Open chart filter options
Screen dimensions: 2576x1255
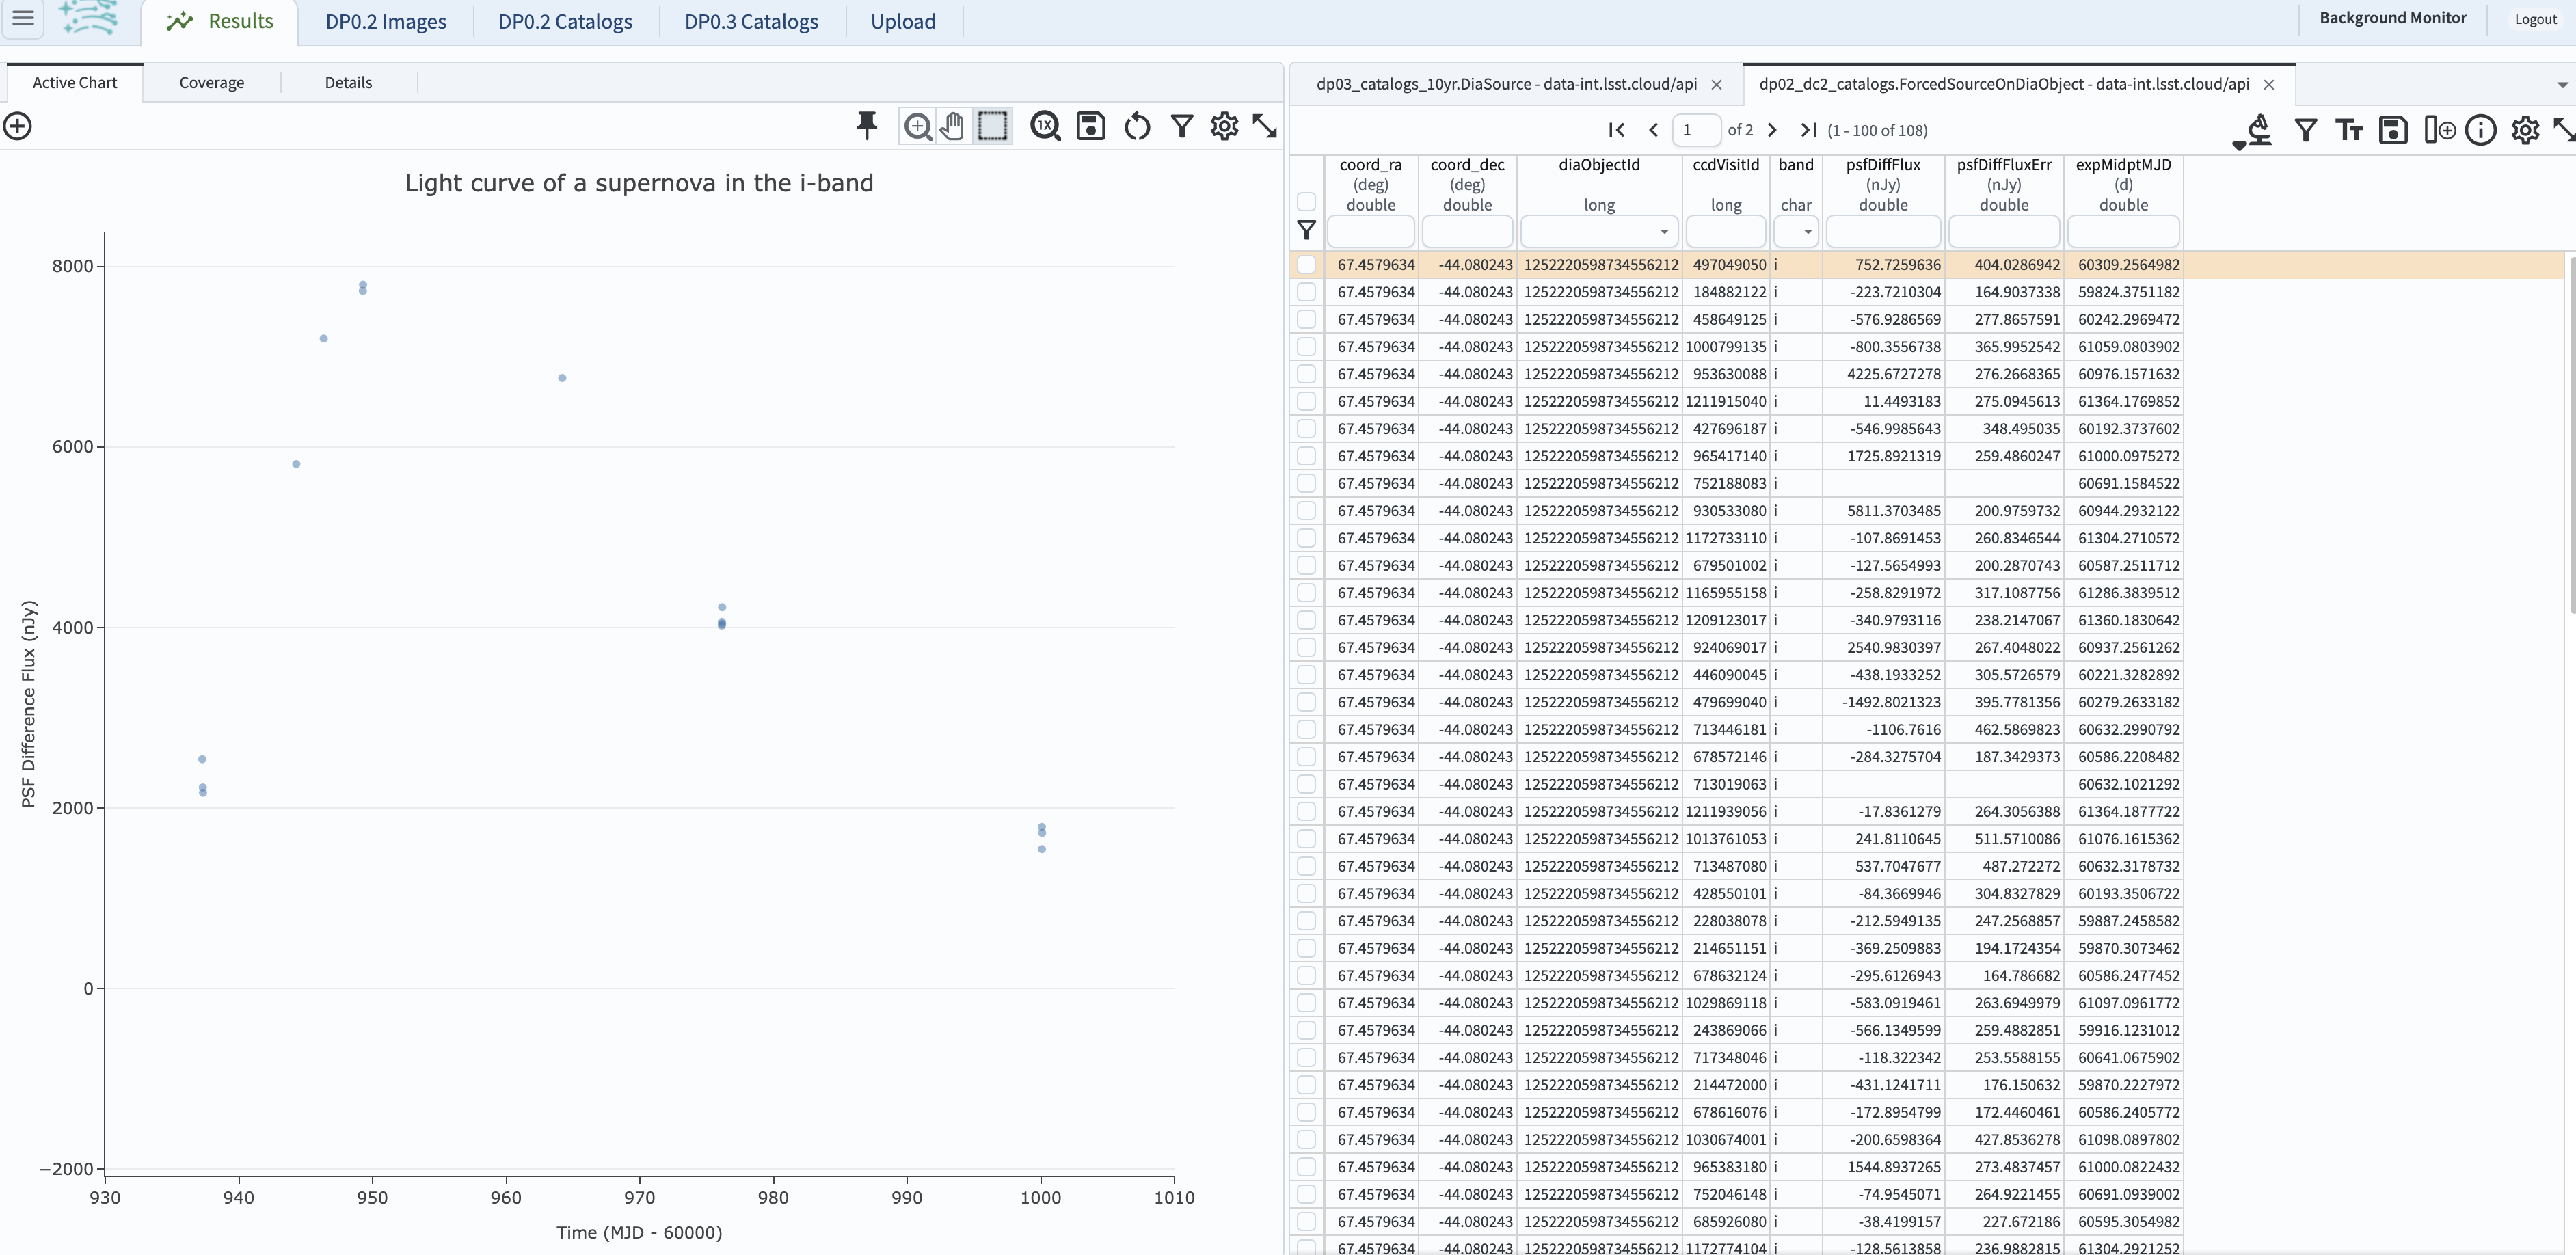pyautogui.click(x=1181, y=126)
